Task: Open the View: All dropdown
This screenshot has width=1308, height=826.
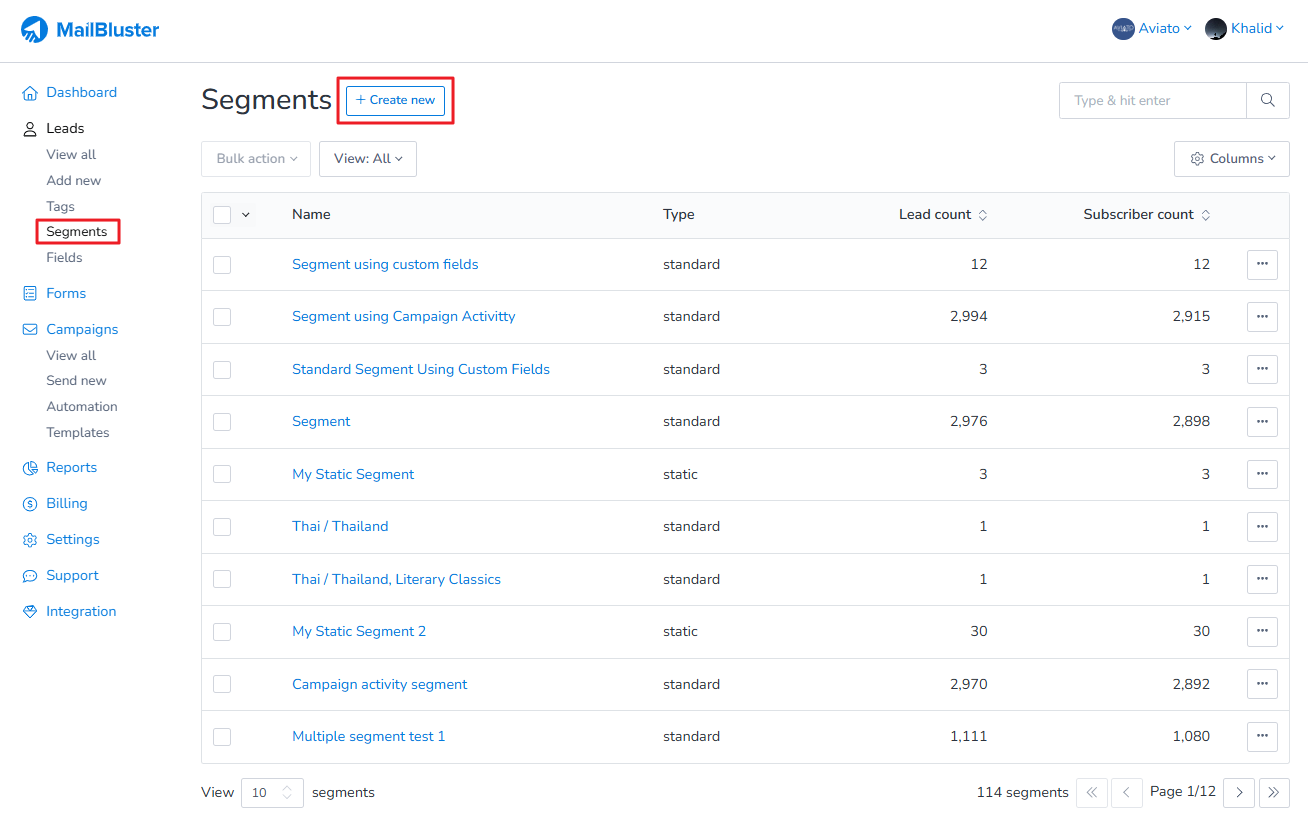Action: pyautogui.click(x=367, y=158)
